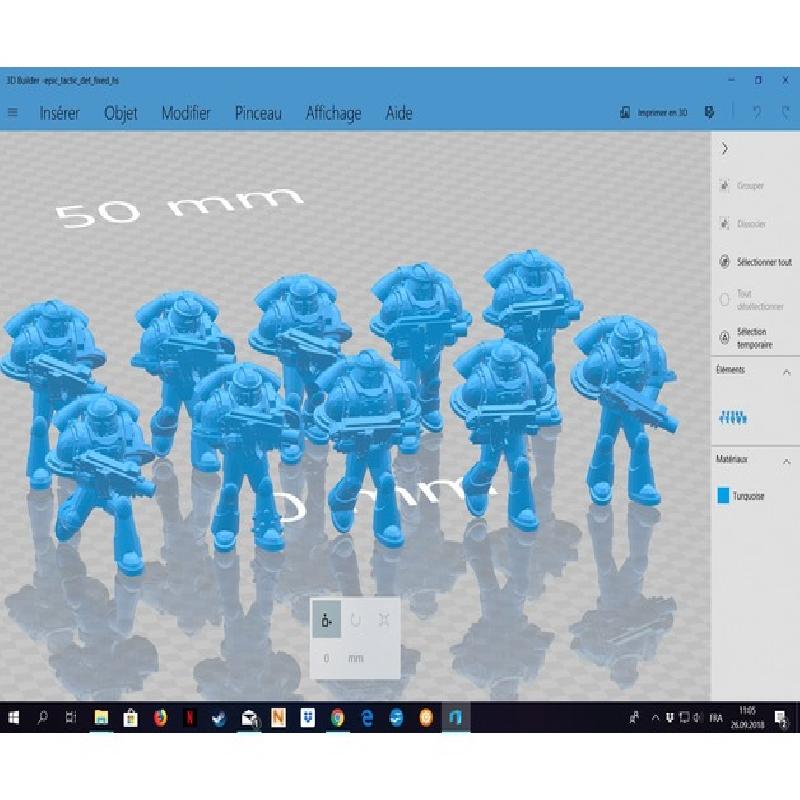Click Sélectionner tout
The image size is (800, 800).
(x=756, y=262)
